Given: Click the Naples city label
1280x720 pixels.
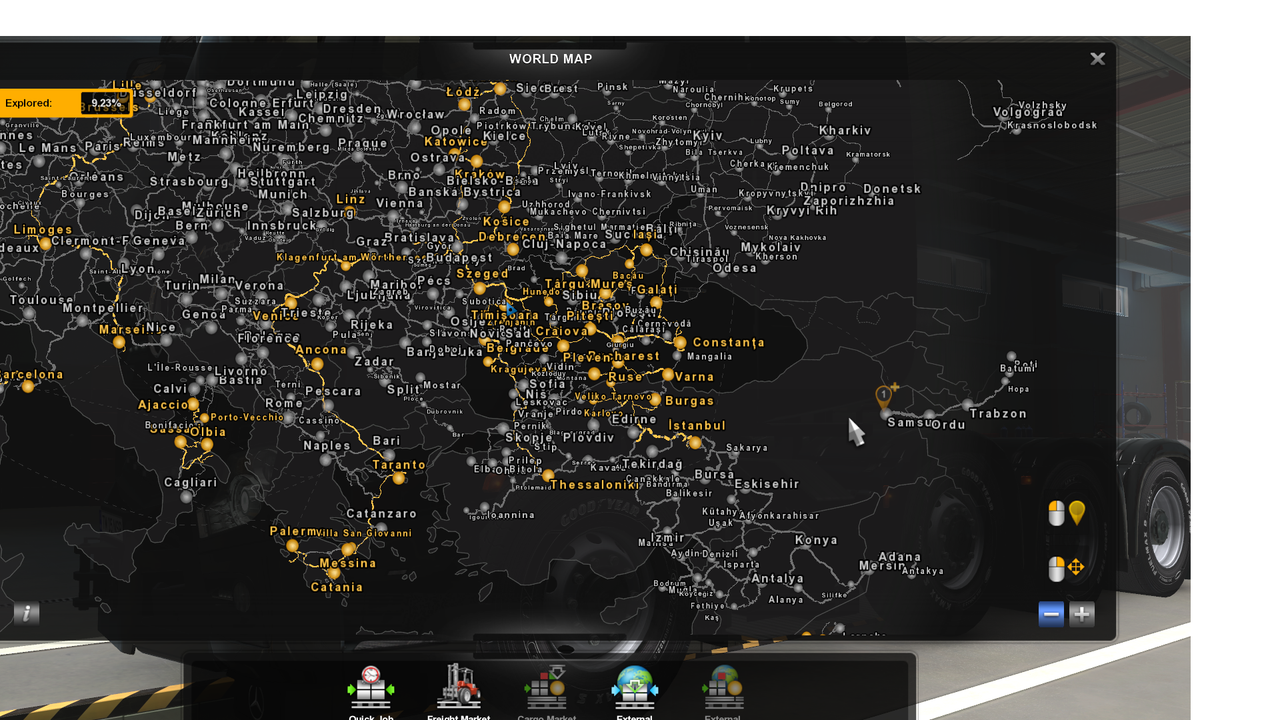Looking at the screenshot, I should point(327,446).
